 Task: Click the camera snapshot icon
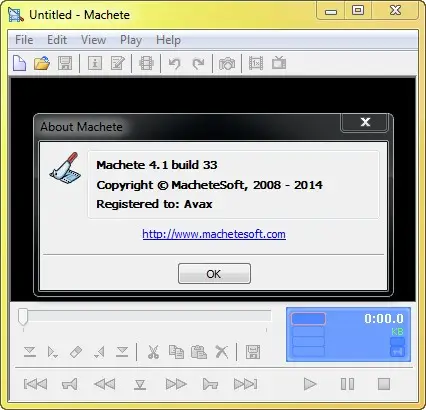[227, 63]
